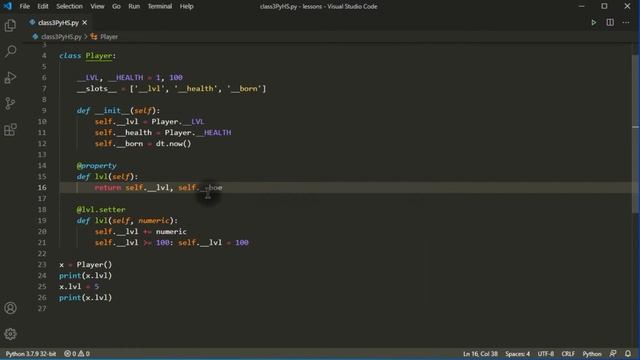Close the class3PyHS.py tab
640x360 pixels.
84,22
